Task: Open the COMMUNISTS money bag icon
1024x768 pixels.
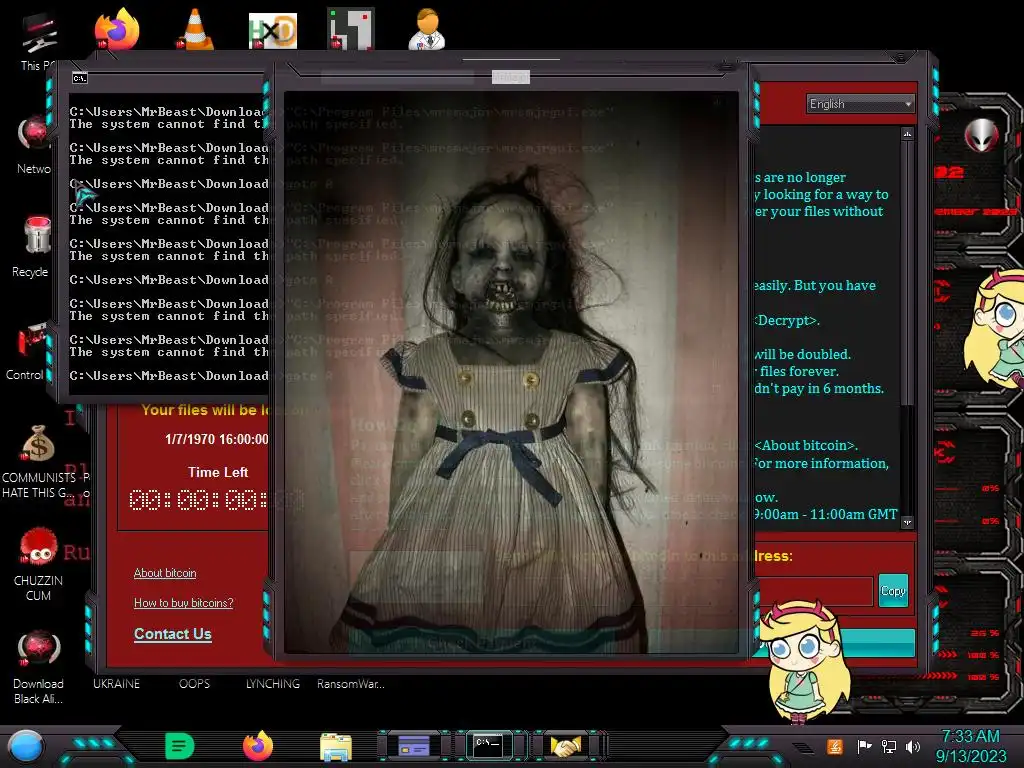Action: point(38,444)
